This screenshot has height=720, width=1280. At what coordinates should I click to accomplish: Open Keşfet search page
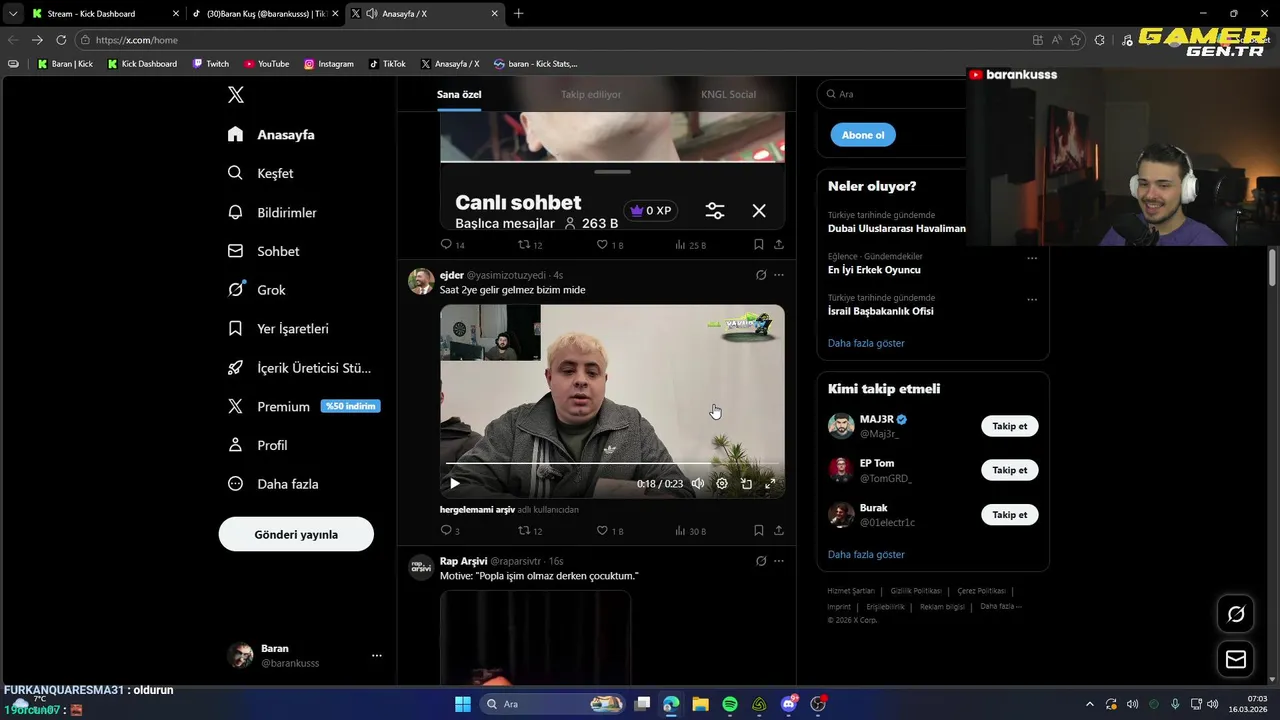pos(260,173)
